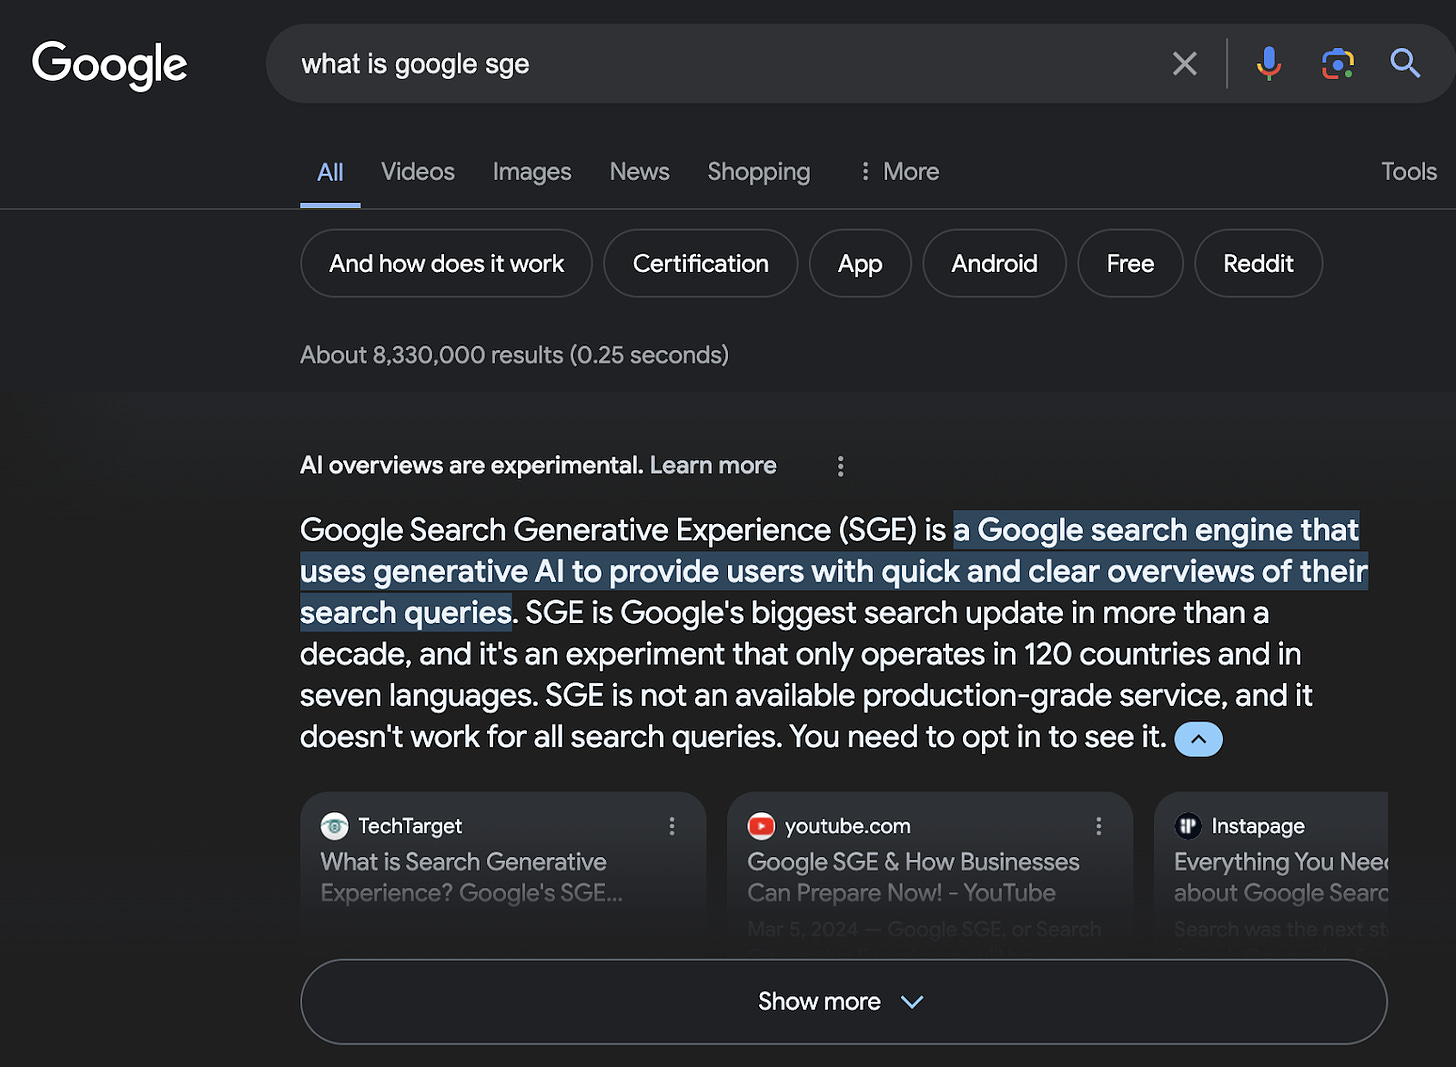Expand the 'Show more' section
1456x1067 pixels.
pyautogui.click(x=841, y=1001)
